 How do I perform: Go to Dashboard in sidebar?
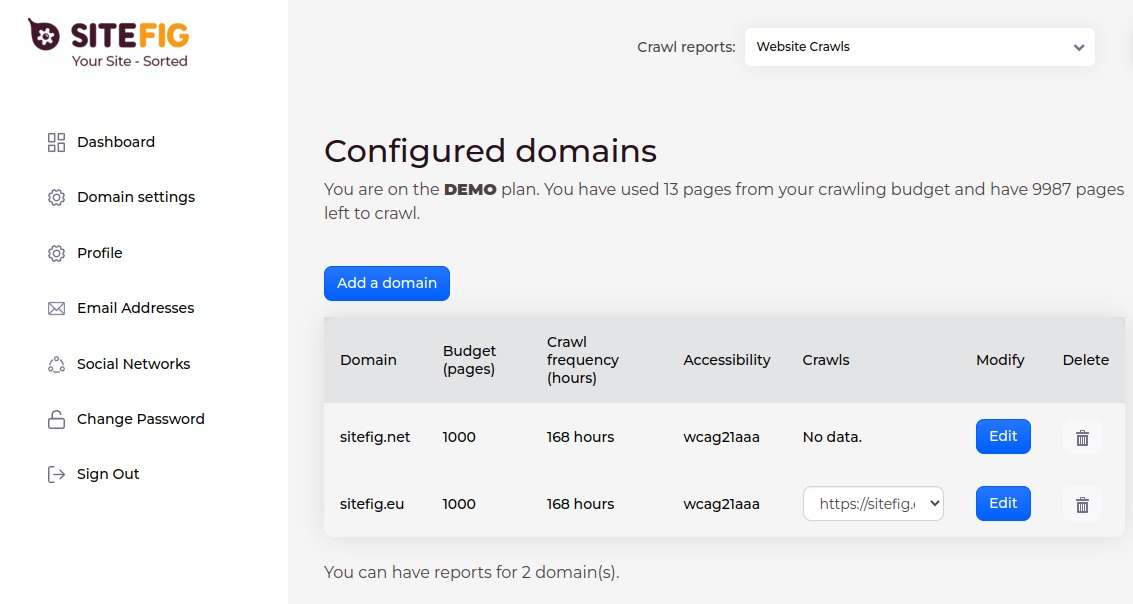click(116, 142)
